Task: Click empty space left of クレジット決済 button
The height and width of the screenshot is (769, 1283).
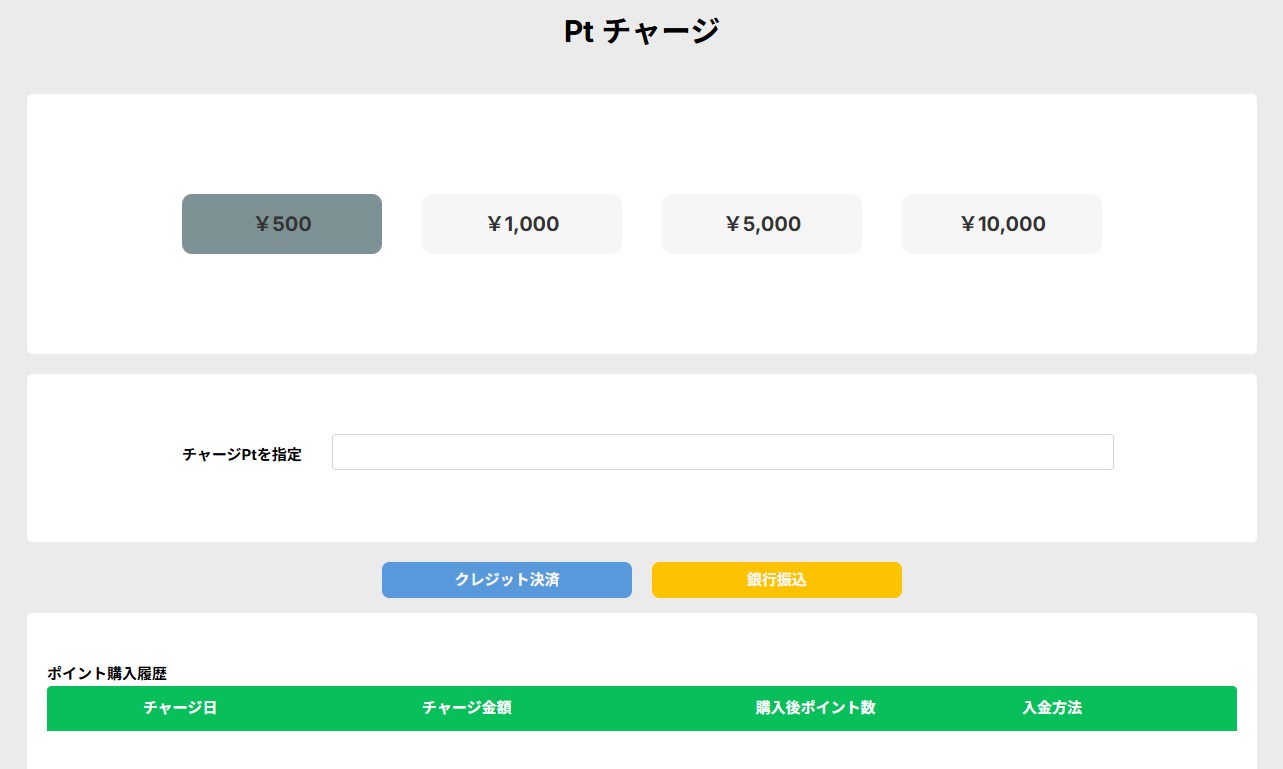Action: click(x=200, y=580)
